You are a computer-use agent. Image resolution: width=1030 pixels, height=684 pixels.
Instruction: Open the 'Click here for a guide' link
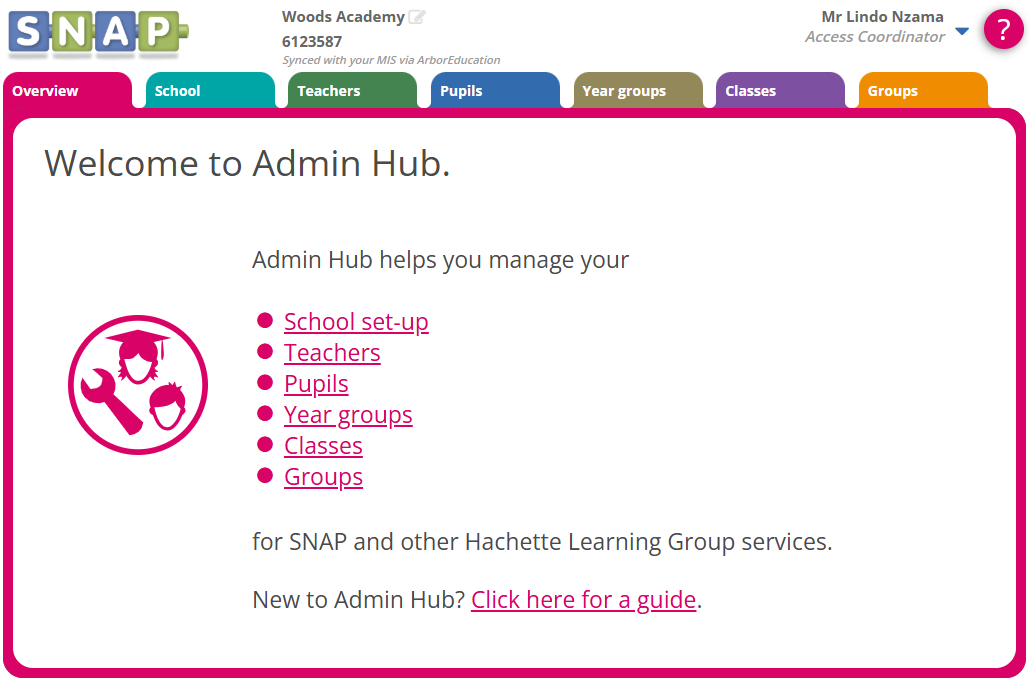(x=583, y=600)
